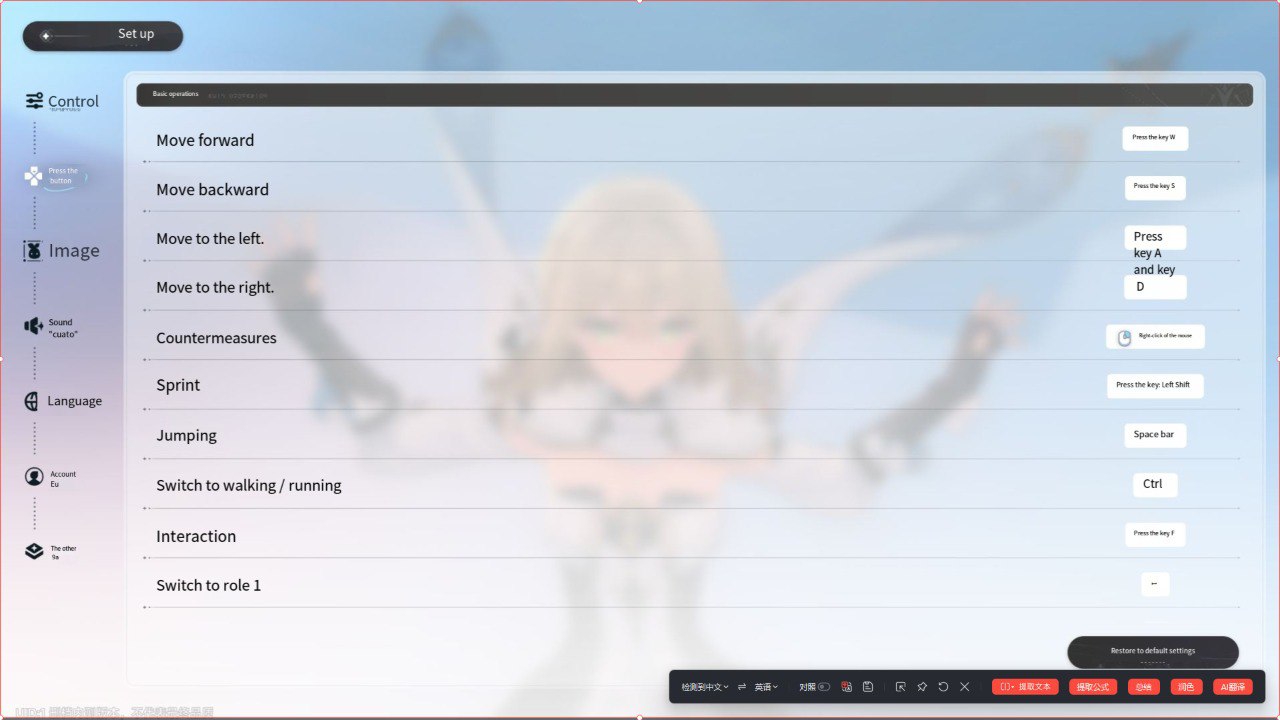Change the Move forward key binding

pyautogui.click(x=1155, y=138)
